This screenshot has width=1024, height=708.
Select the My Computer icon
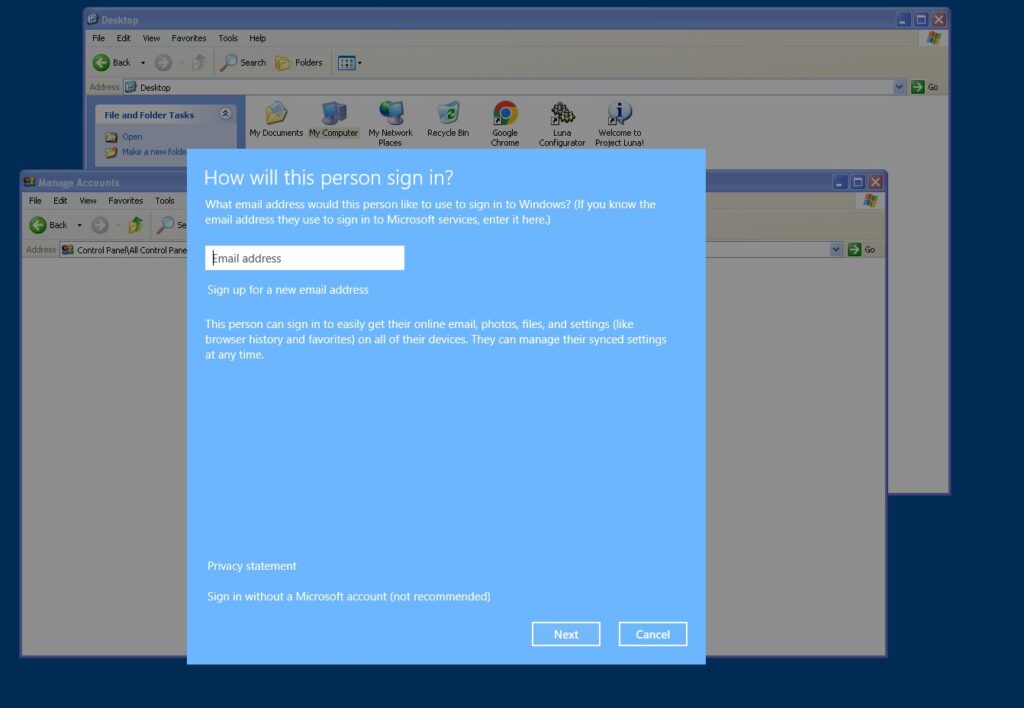pyautogui.click(x=333, y=114)
